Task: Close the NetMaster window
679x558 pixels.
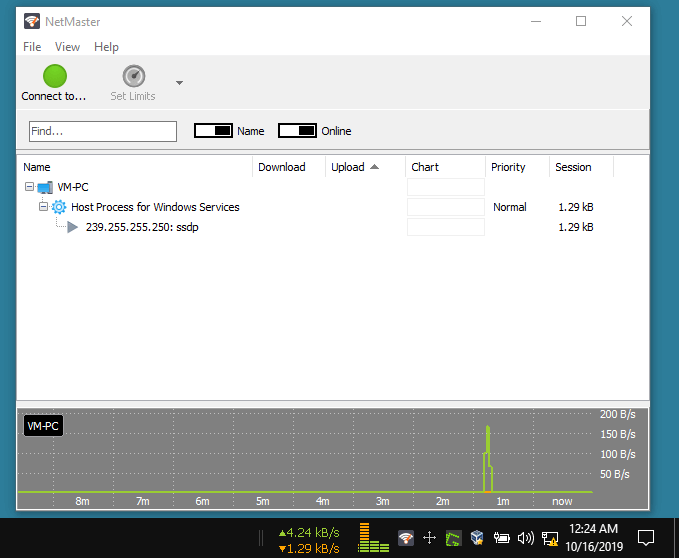Action: (x=627, y=21)
